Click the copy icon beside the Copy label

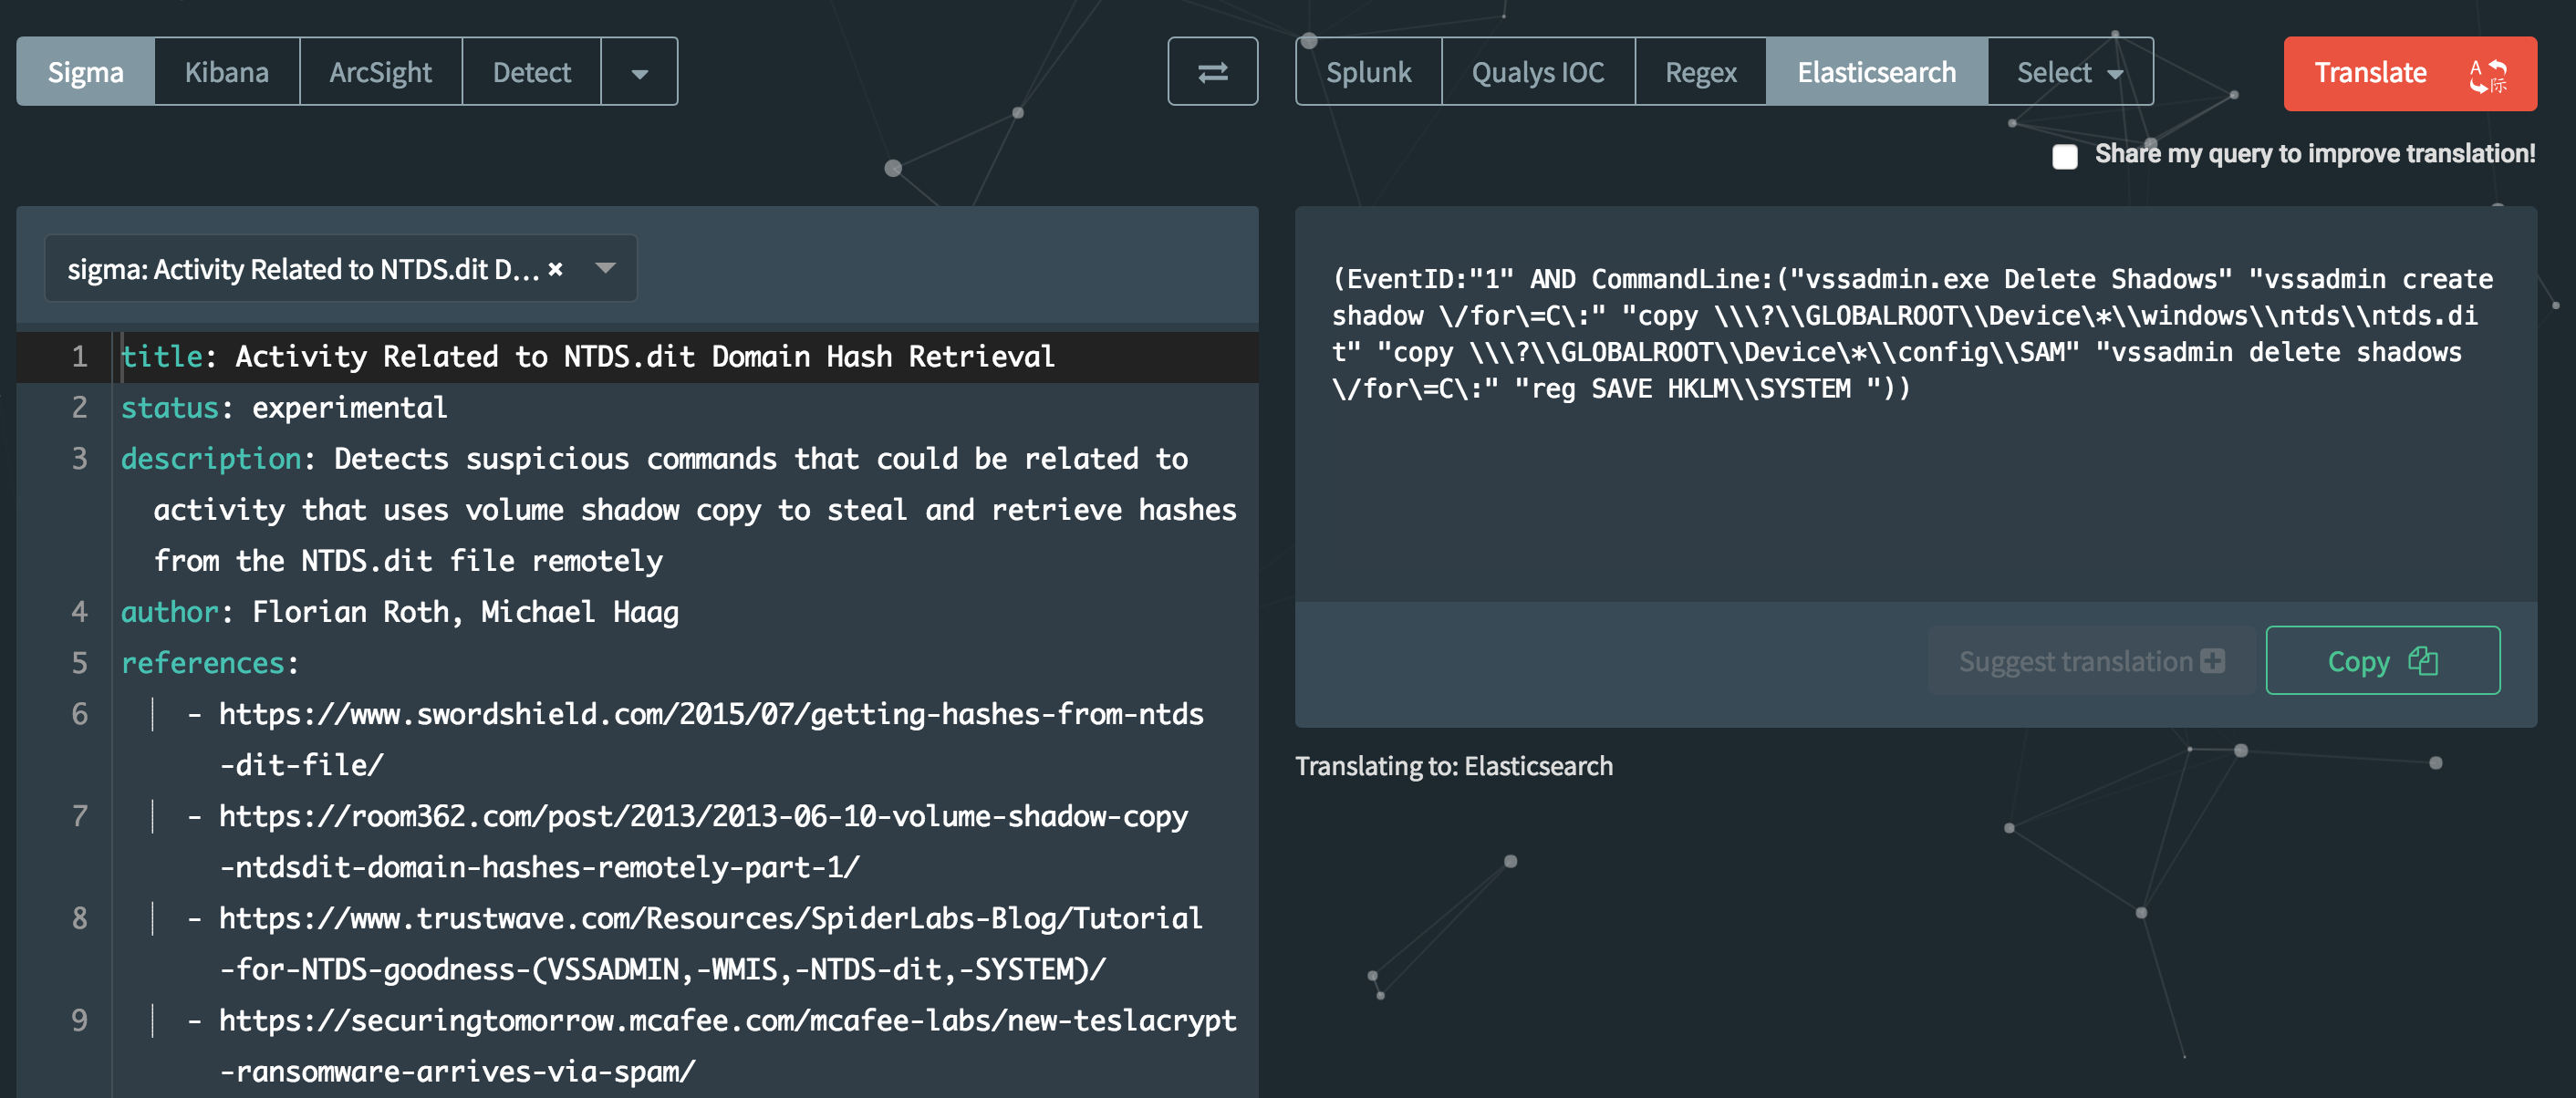pos(2424,660)
